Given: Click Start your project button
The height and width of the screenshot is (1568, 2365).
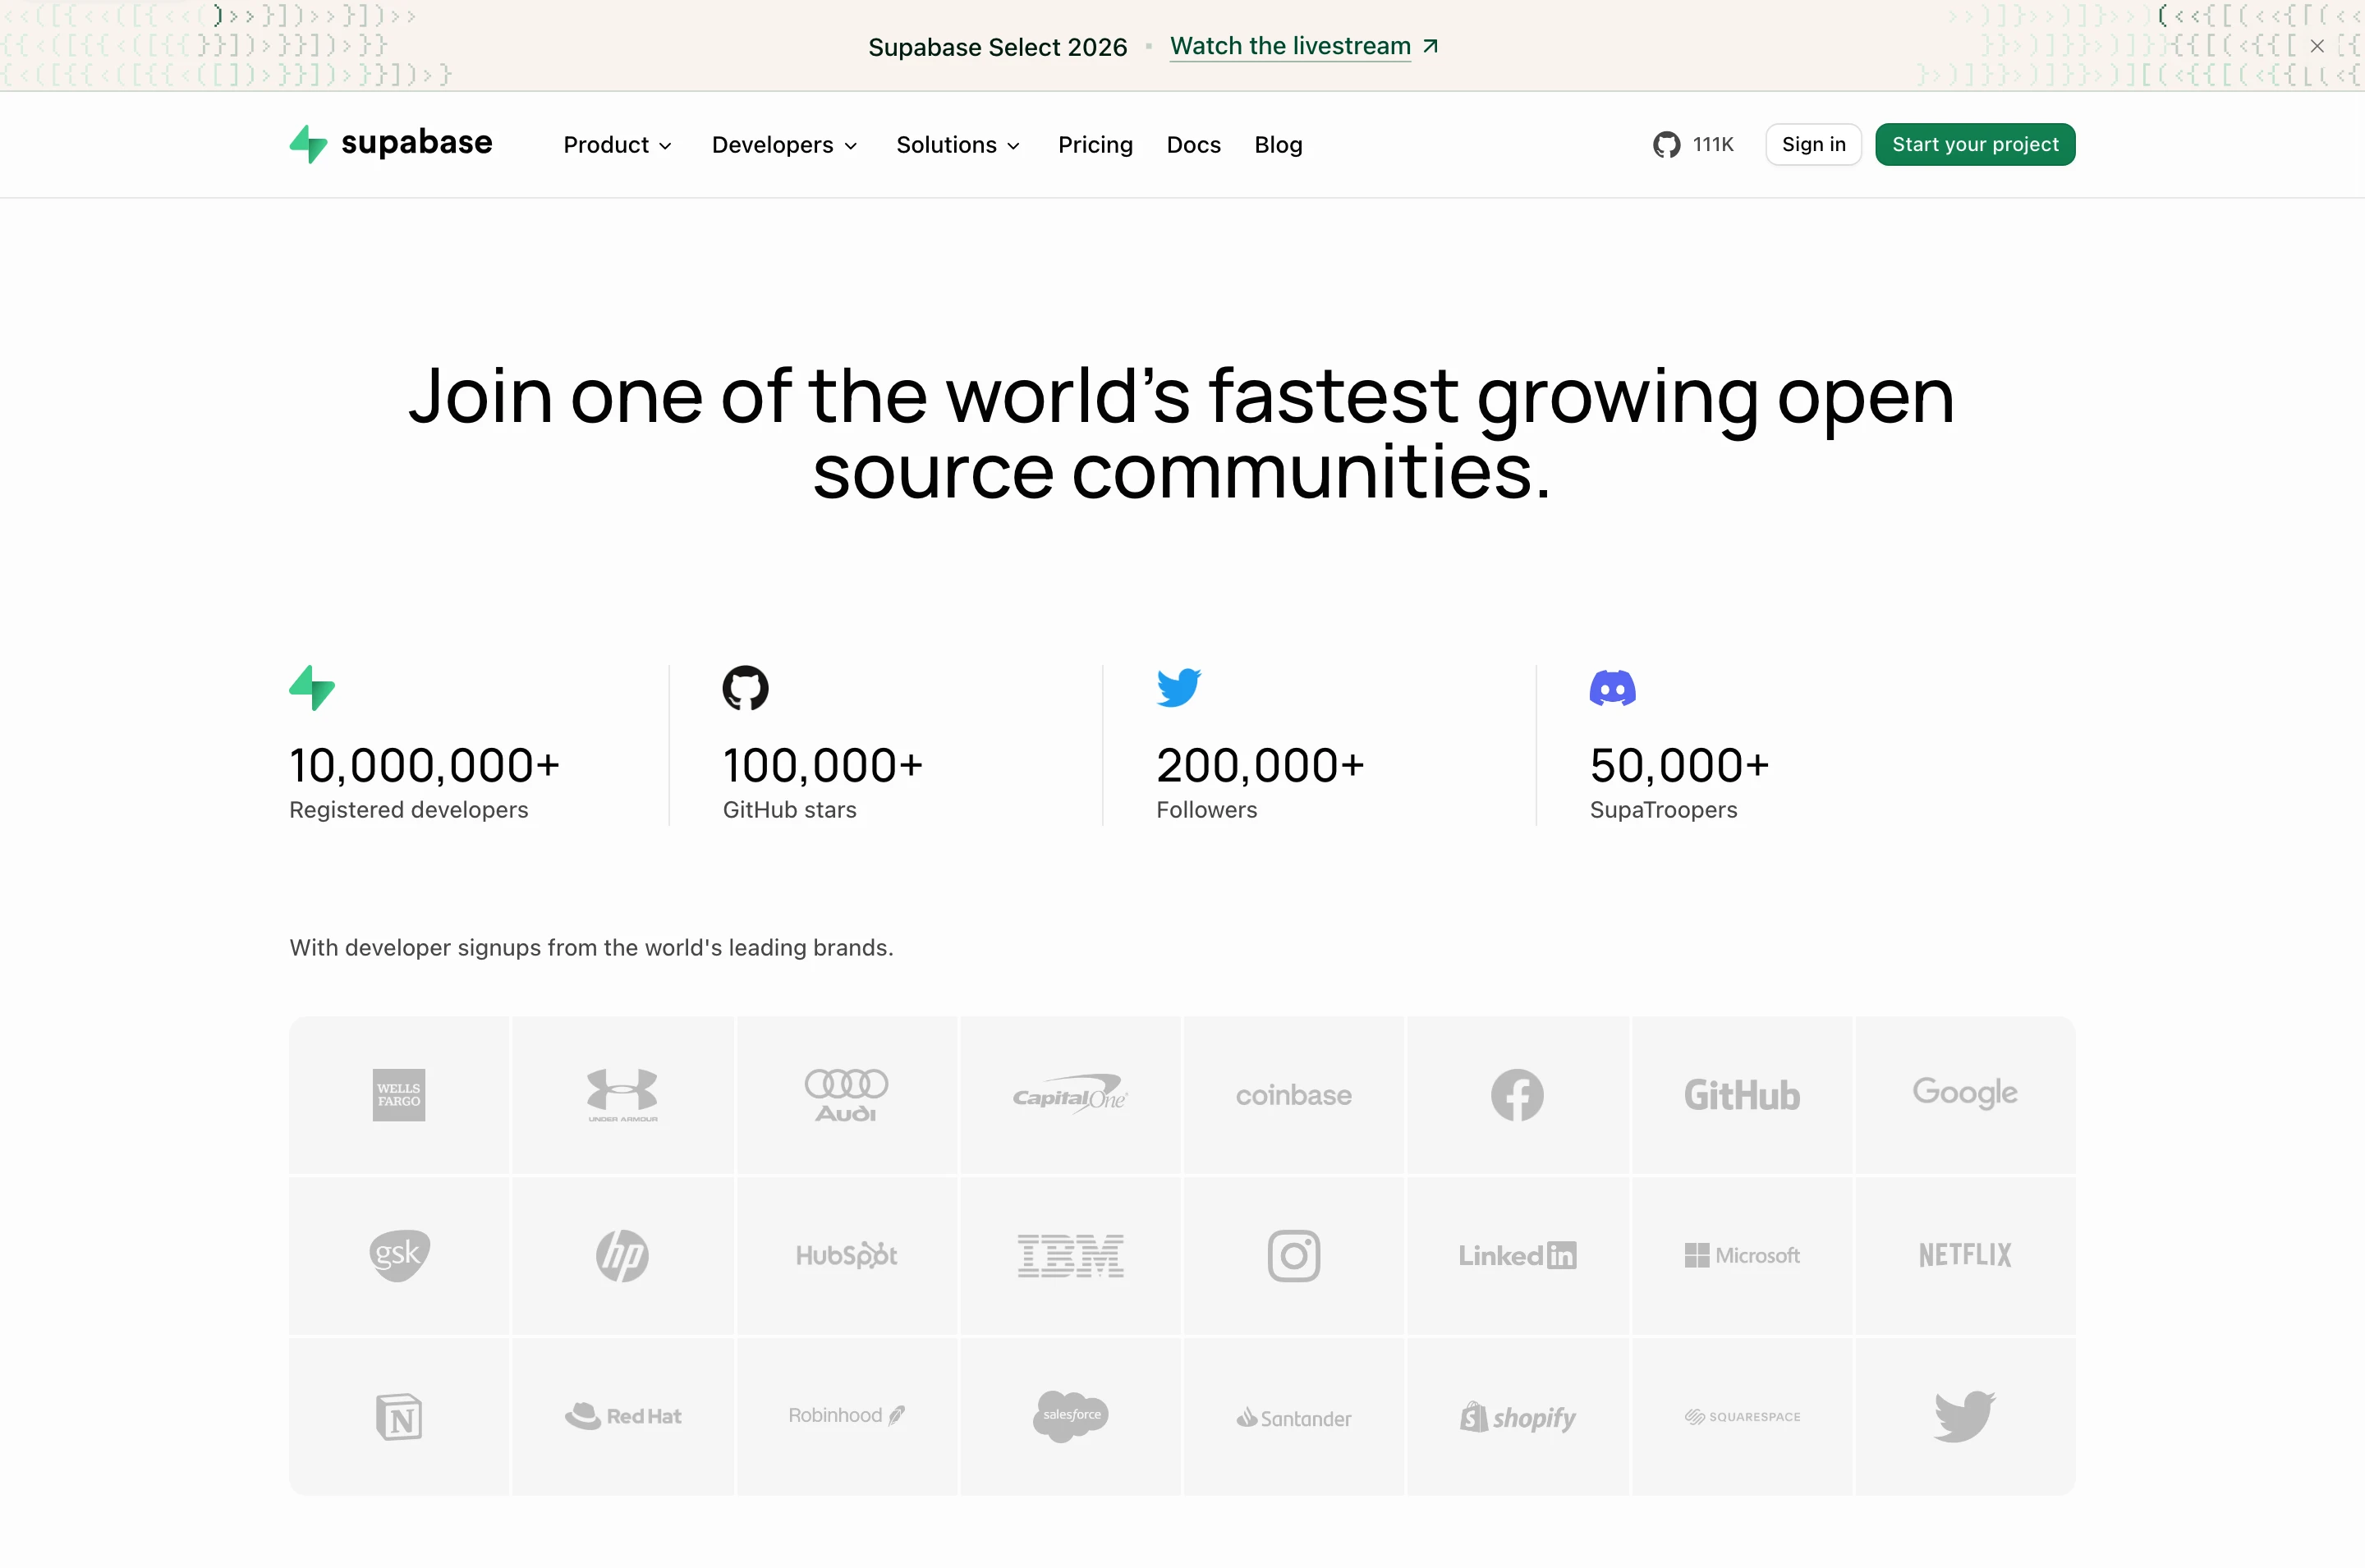Looking at the screenshot, I should pyautogui.click(x=1975, y=144).
